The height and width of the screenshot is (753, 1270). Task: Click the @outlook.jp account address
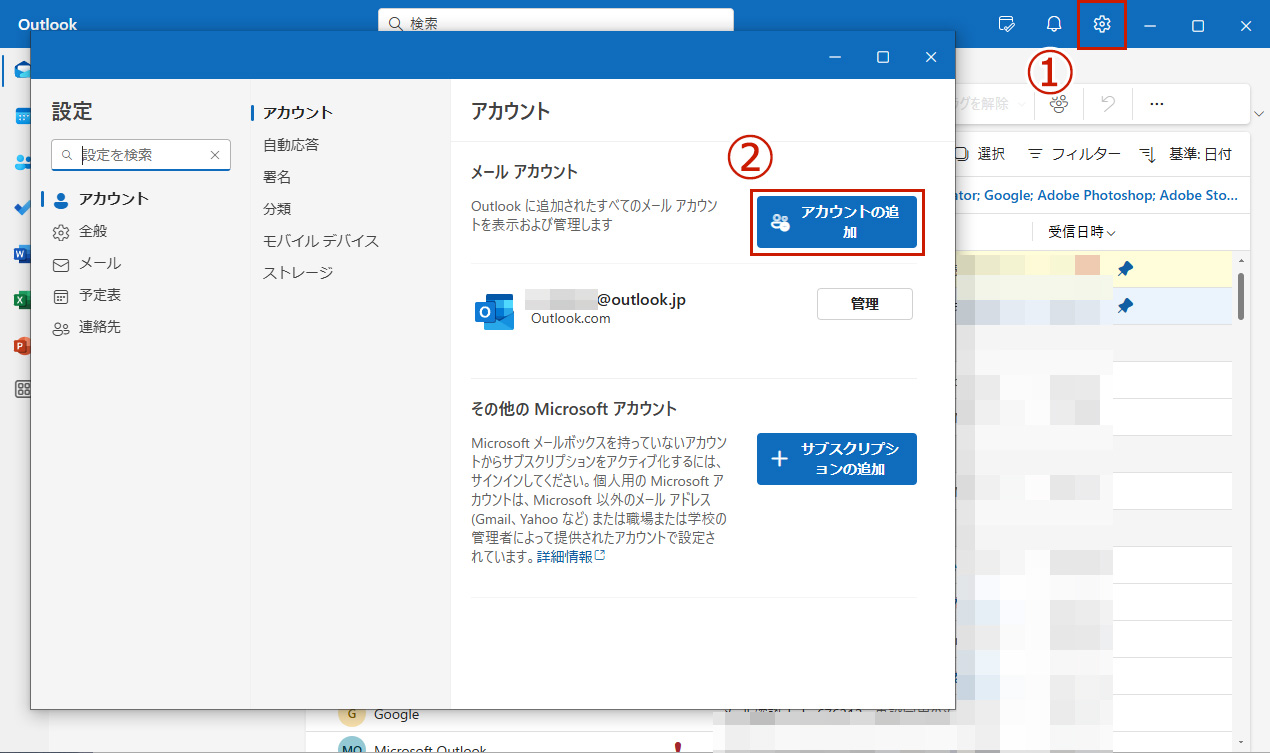[x=605, y=299]
